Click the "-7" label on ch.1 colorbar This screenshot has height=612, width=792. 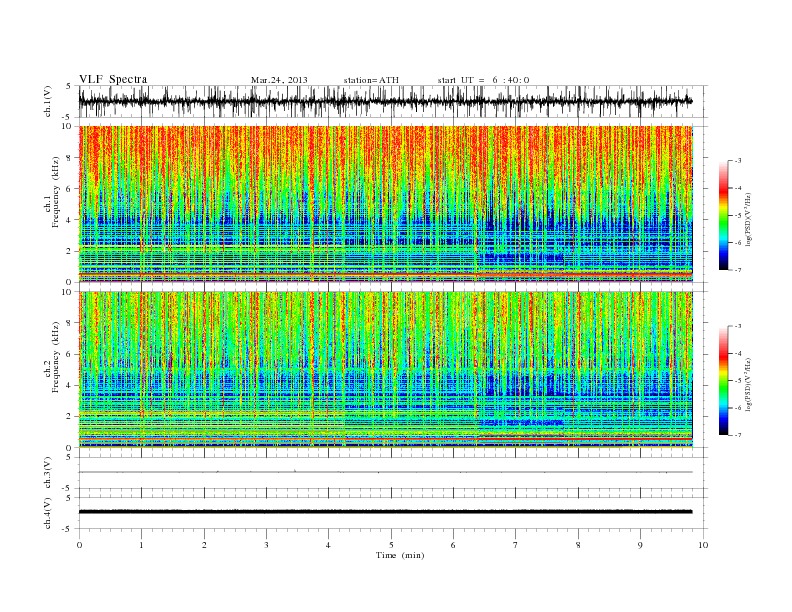pyautogui.click(x=738, y=270)
